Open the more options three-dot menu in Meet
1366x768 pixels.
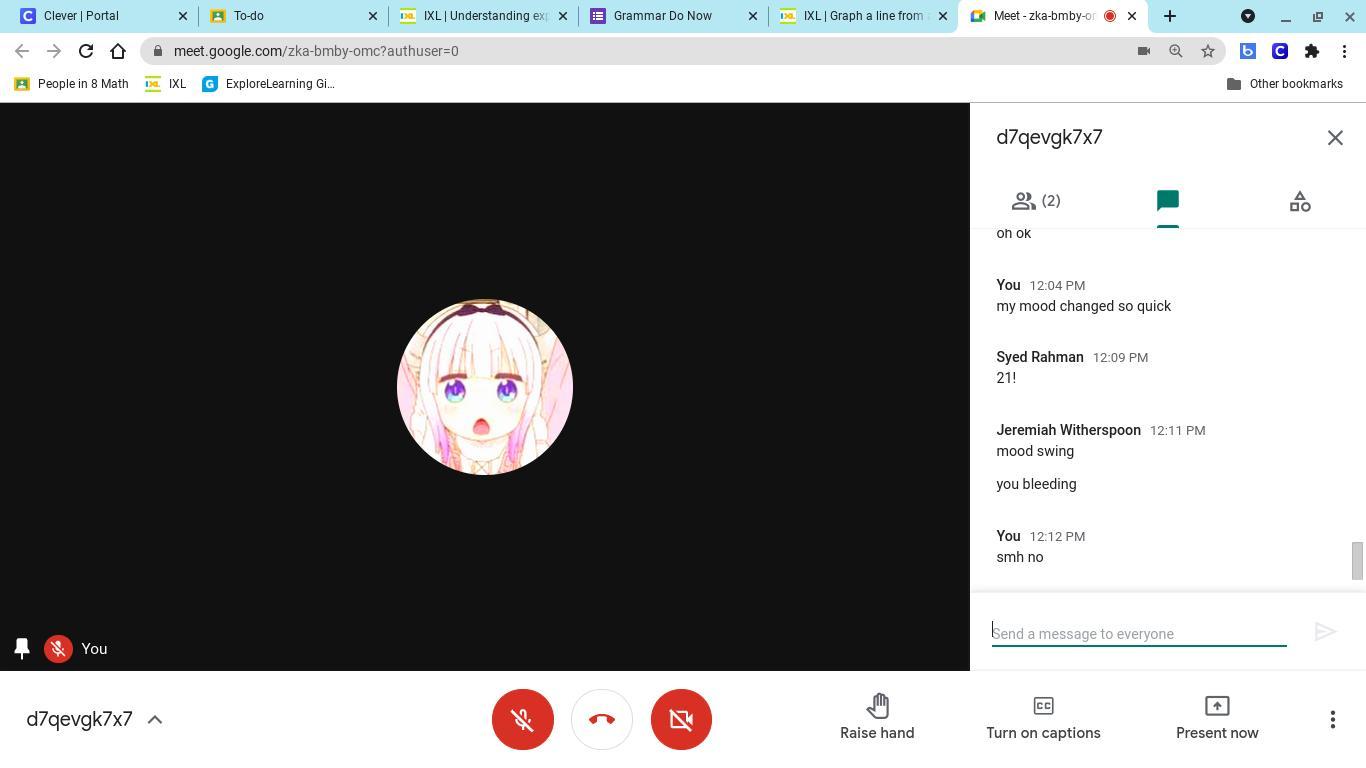tap(1332, 719)
